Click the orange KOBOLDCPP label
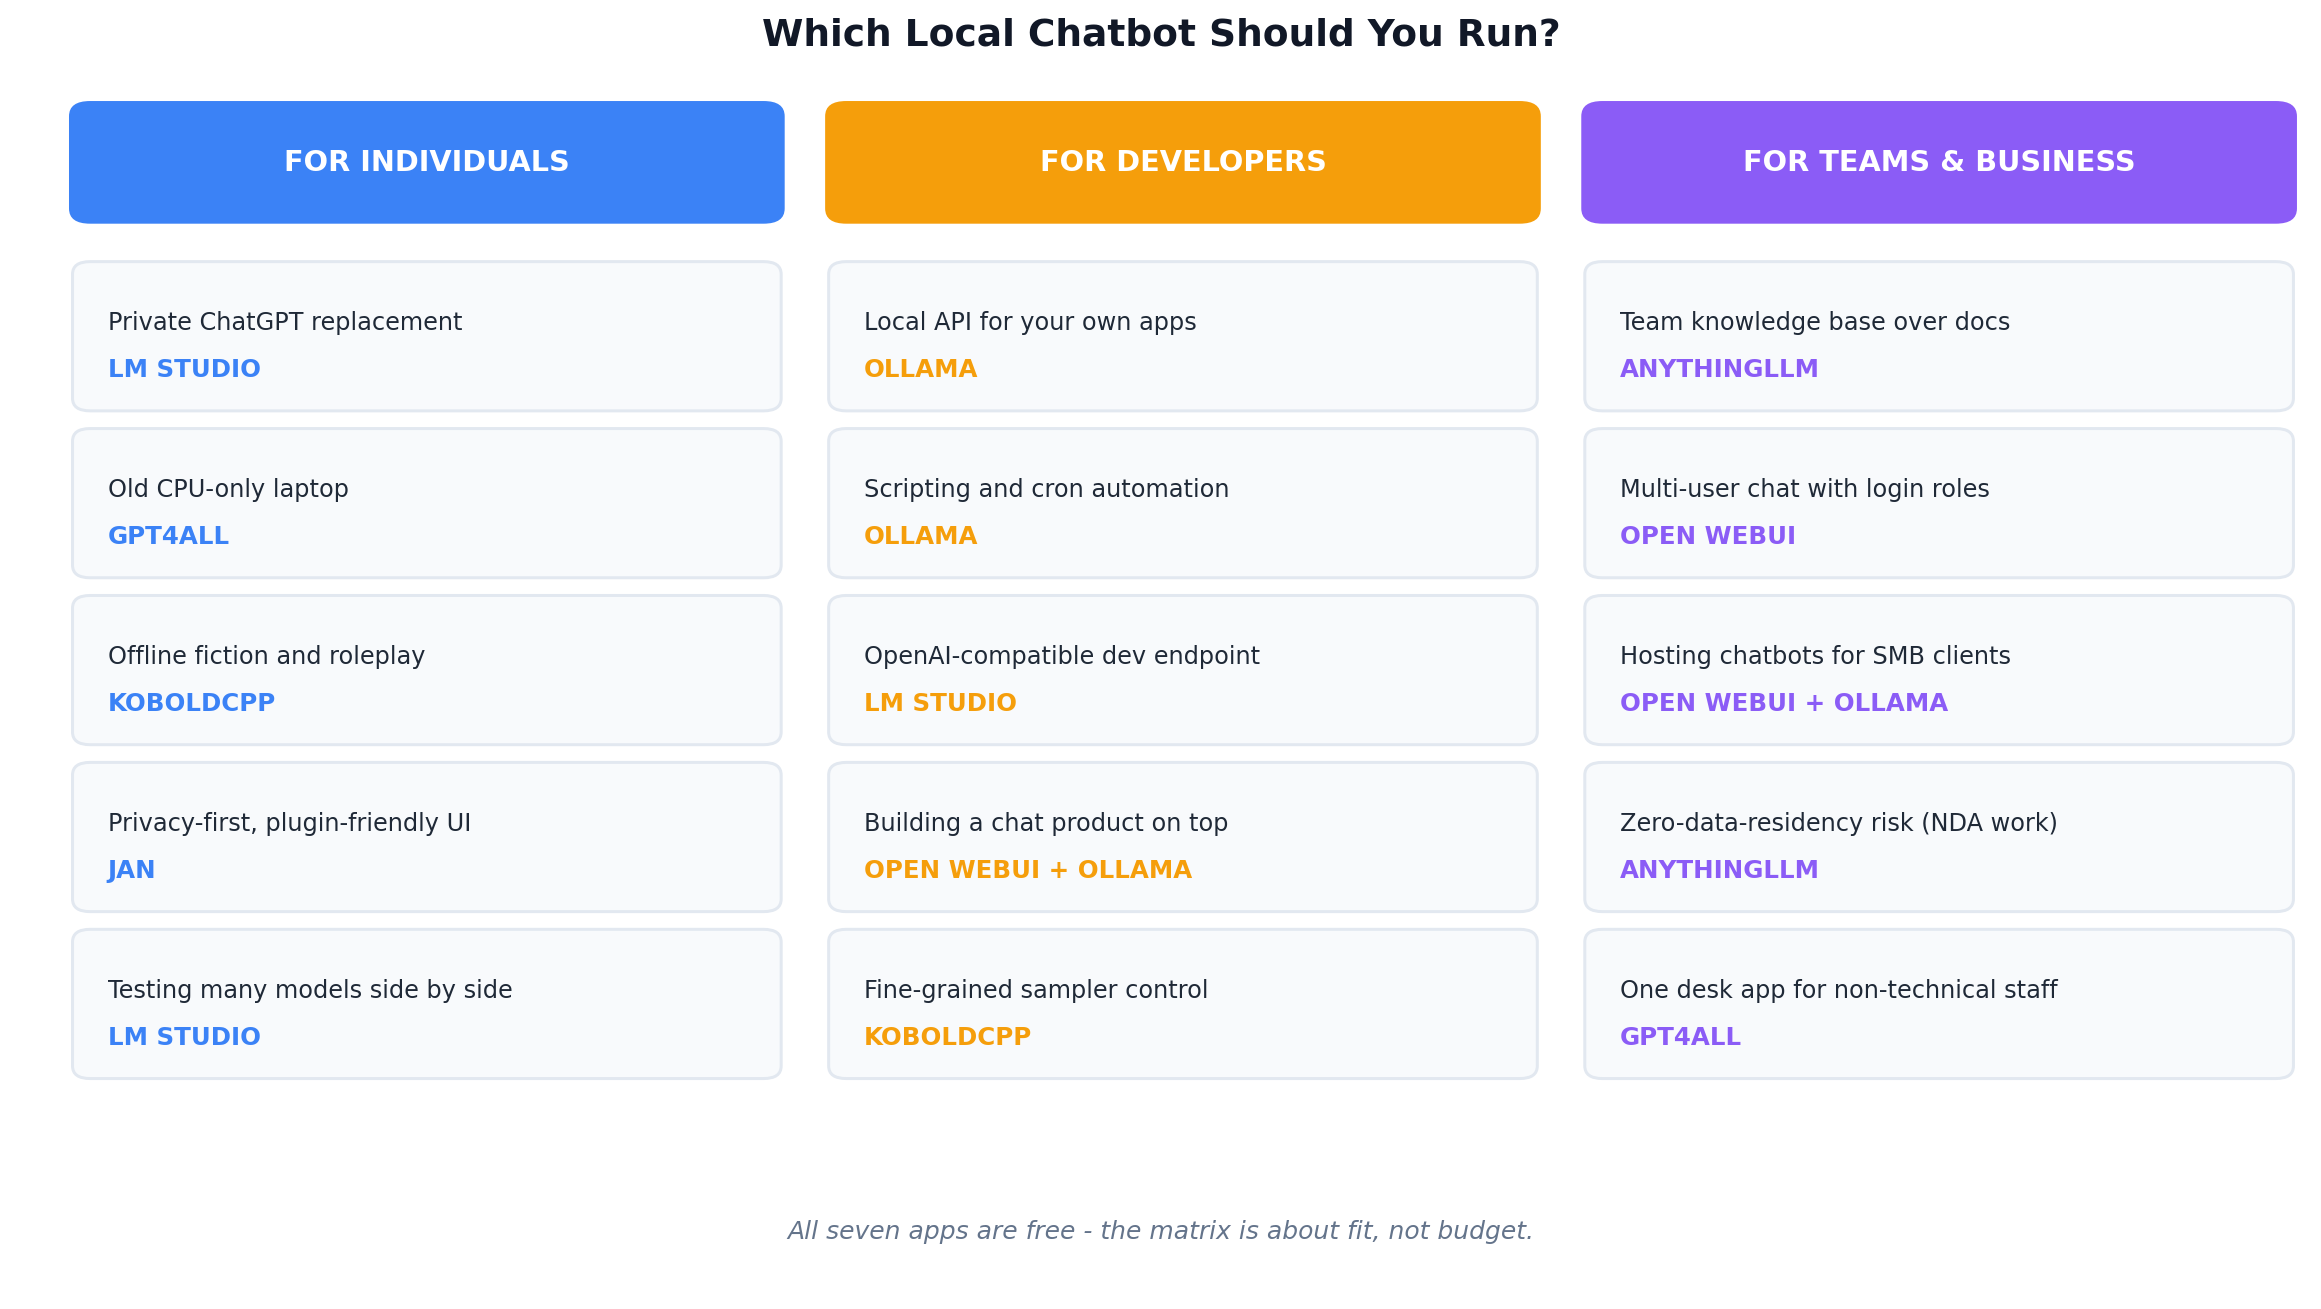This screenshot has width=2321, height=1309. click(947, 1037)
